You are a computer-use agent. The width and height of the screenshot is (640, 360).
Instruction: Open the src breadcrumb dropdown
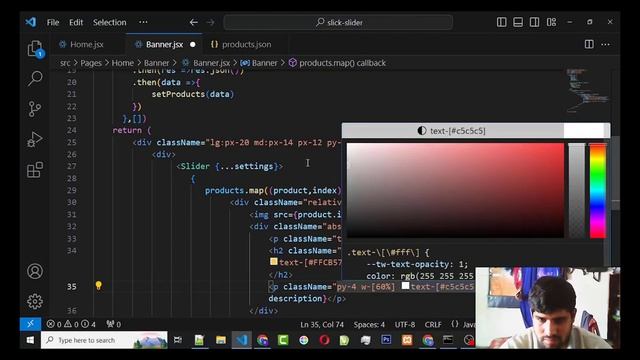pos(65,63)
